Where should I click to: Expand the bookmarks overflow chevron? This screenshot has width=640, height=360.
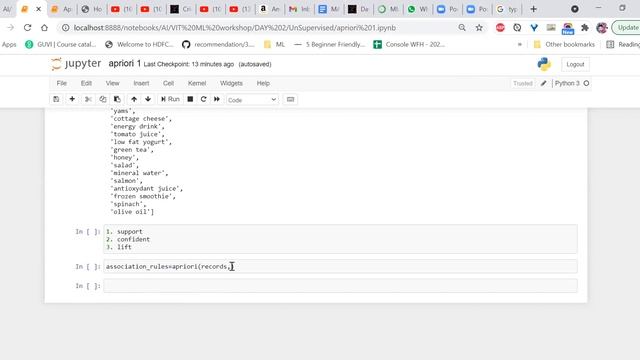click(519, 44)
